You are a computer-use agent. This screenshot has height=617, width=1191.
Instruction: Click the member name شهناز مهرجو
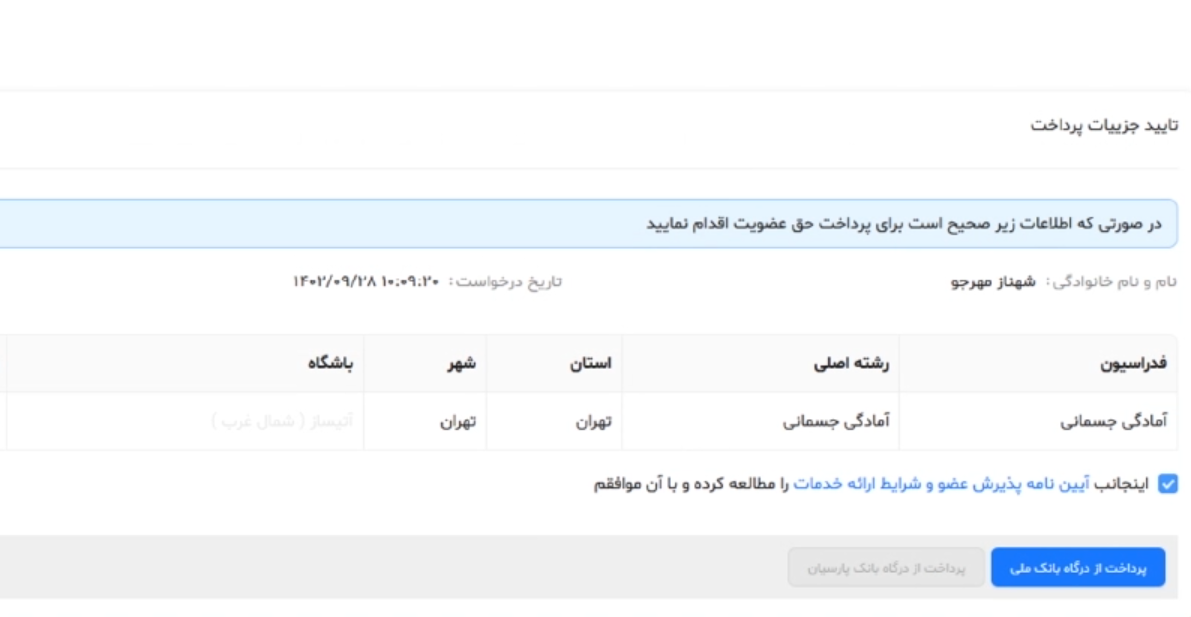[x=992, y=281]
